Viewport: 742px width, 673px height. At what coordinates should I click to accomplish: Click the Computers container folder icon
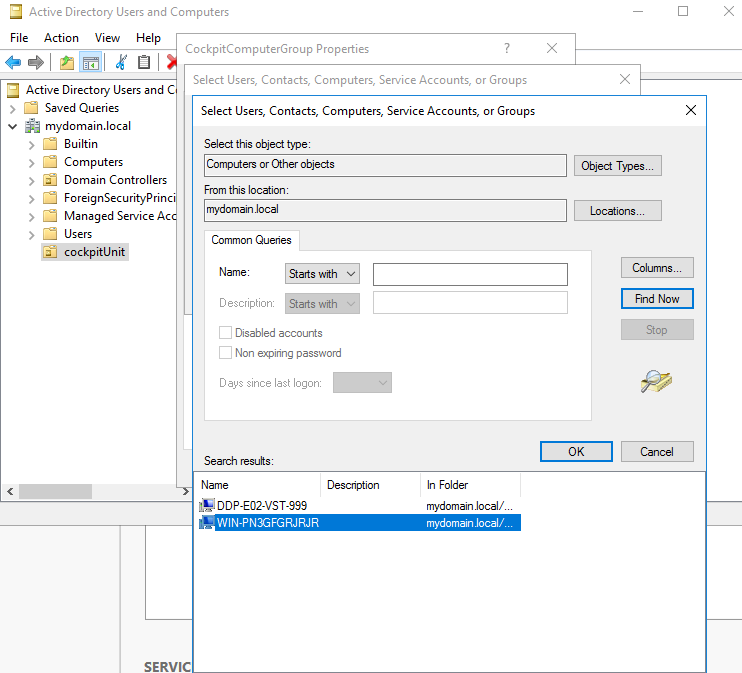(50, 162)
